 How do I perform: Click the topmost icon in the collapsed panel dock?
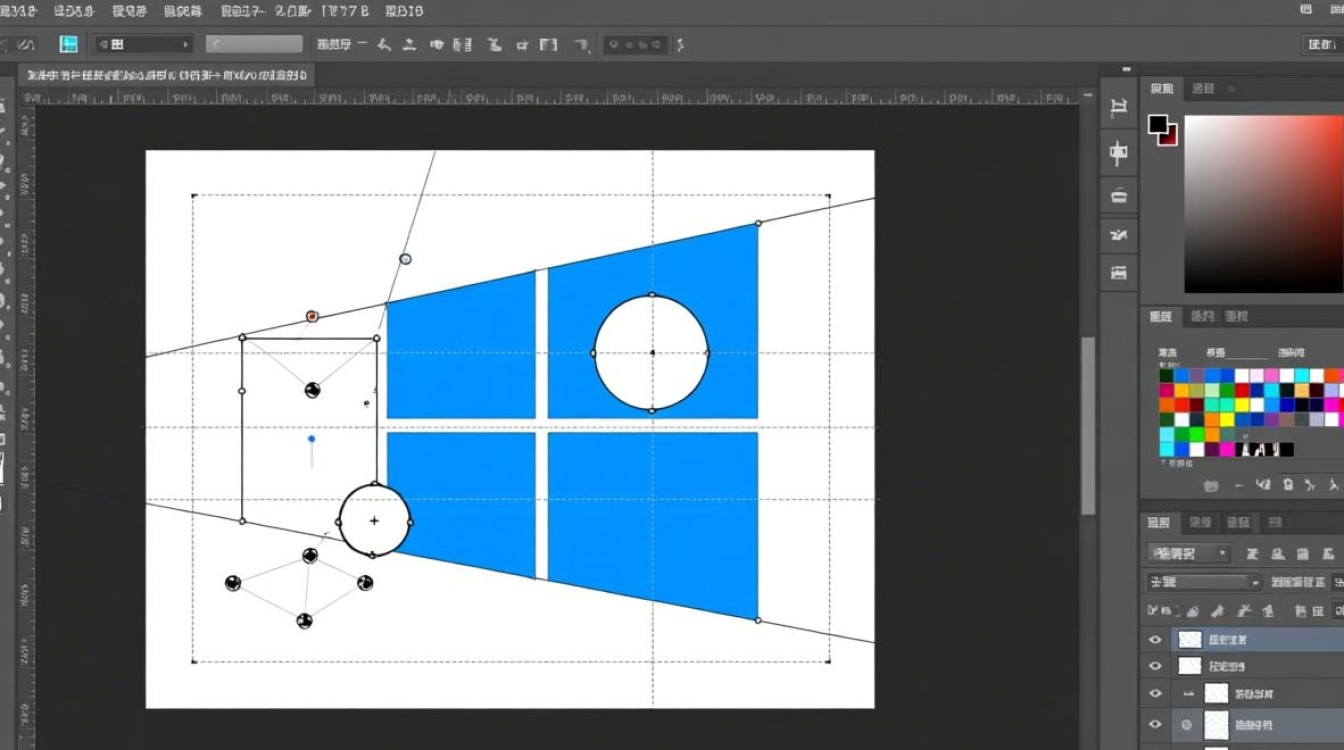pyautogui.click(x=1119, y=109)
